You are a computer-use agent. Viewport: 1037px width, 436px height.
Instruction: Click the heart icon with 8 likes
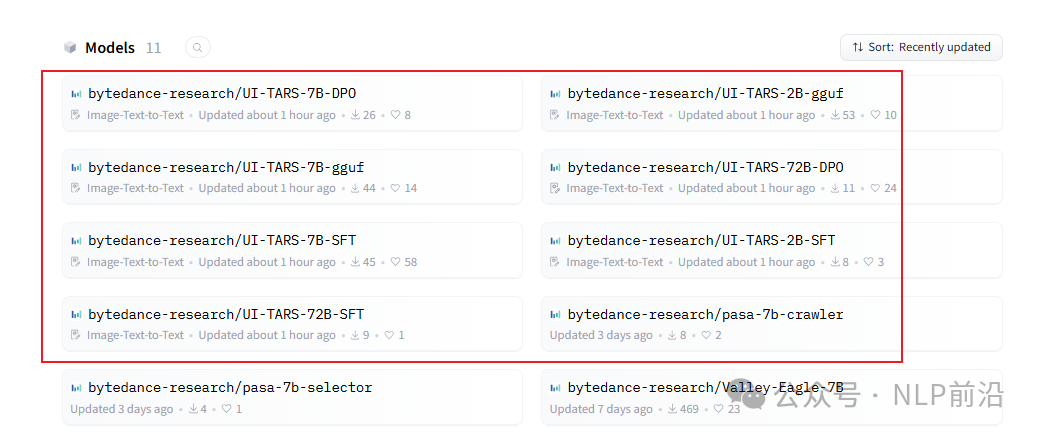[x=395, y=115]
